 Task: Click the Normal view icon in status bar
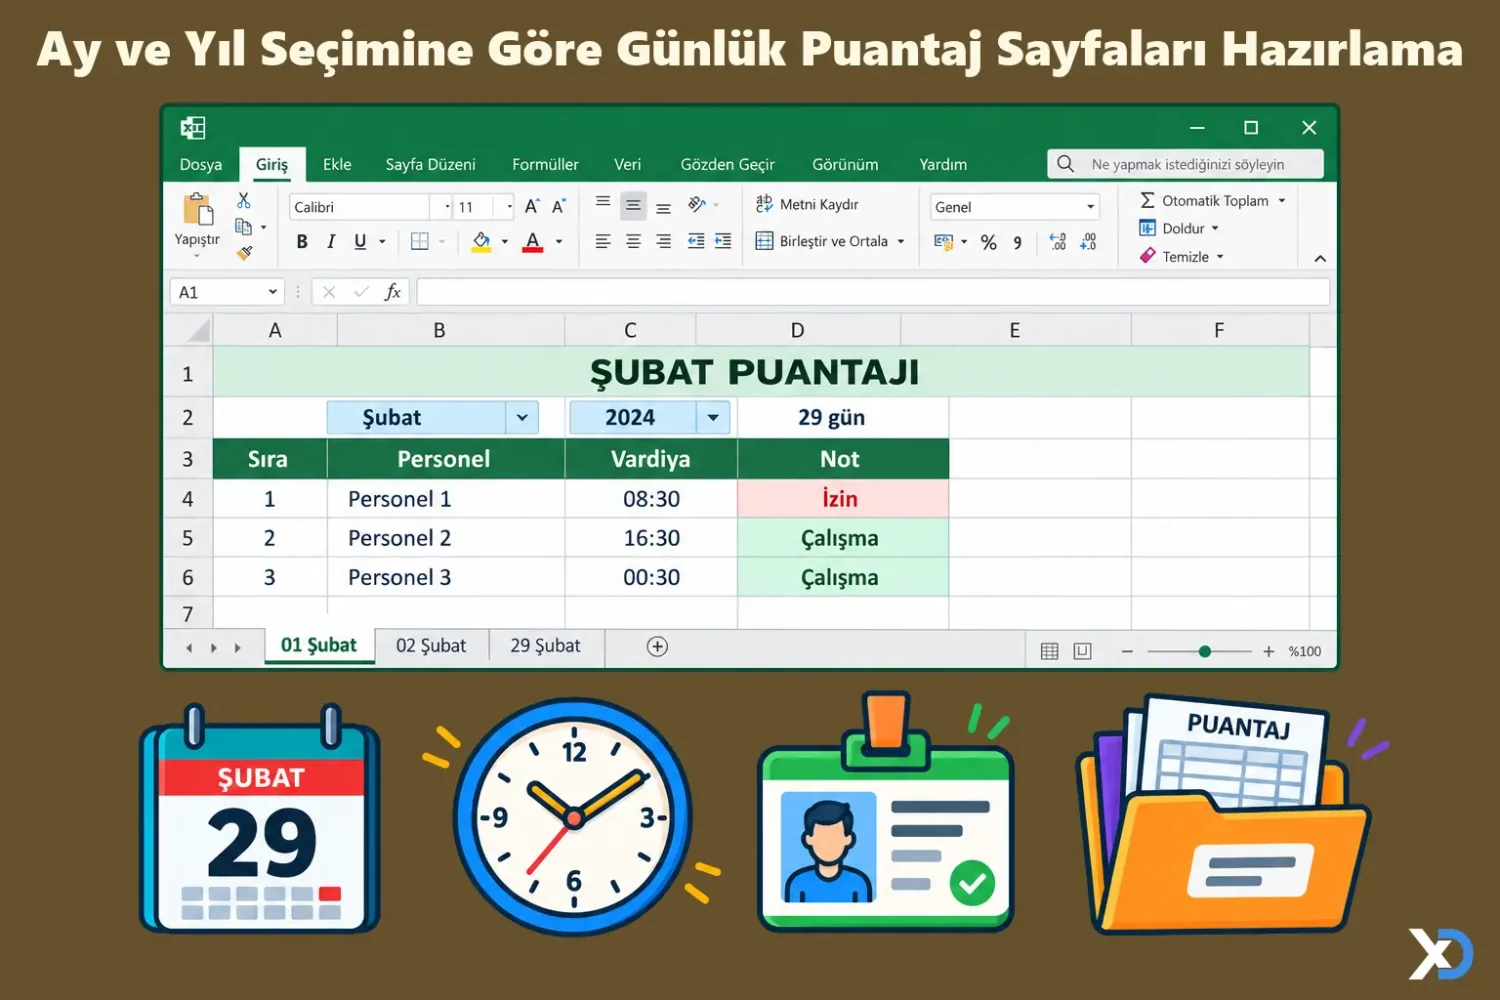pyautogui.click(x=1049, y=651)
